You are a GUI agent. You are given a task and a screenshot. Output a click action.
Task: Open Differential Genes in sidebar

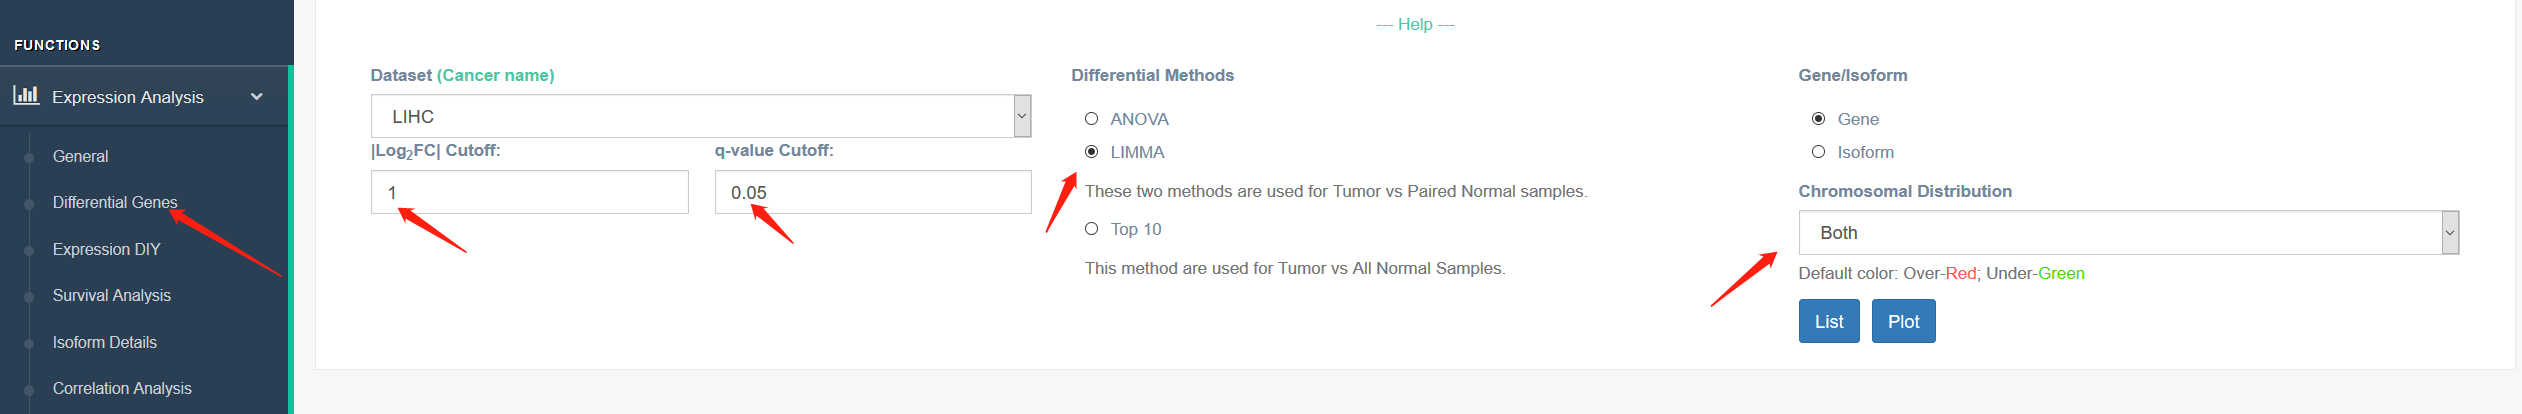click(115, 203)
